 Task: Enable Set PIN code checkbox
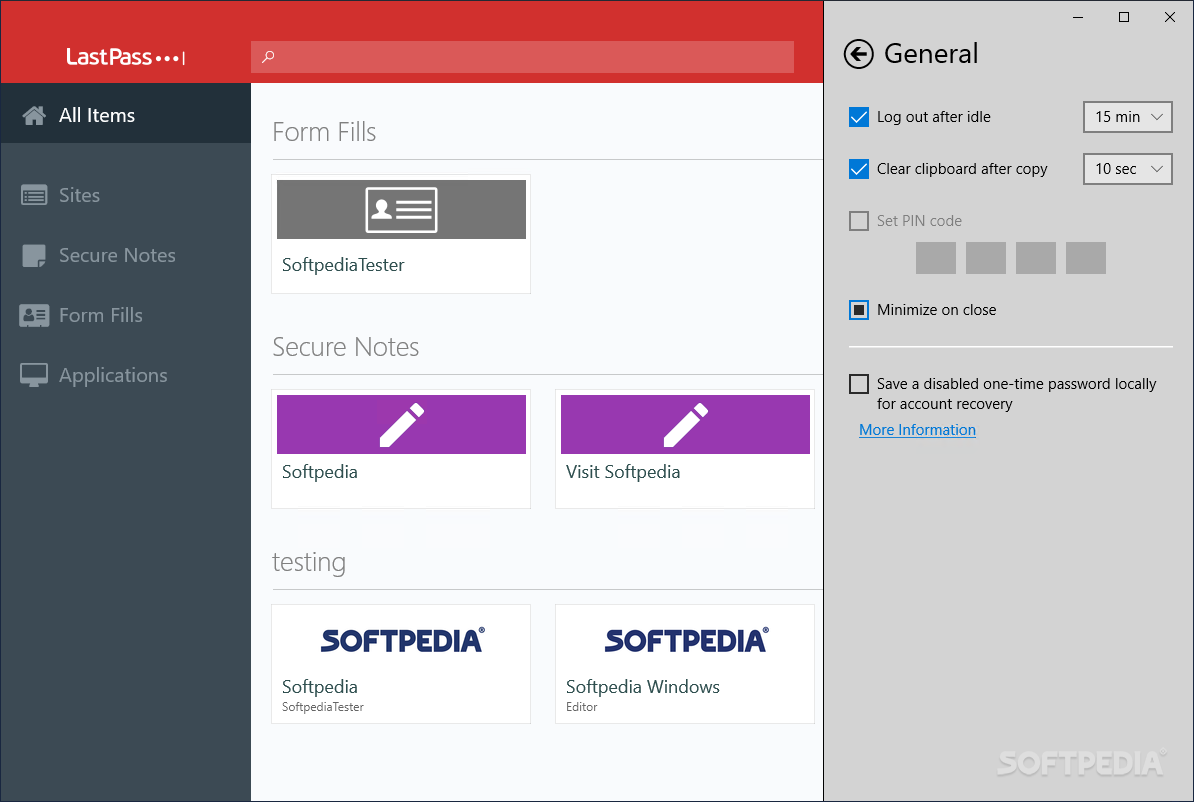click(x=858, y=221)
